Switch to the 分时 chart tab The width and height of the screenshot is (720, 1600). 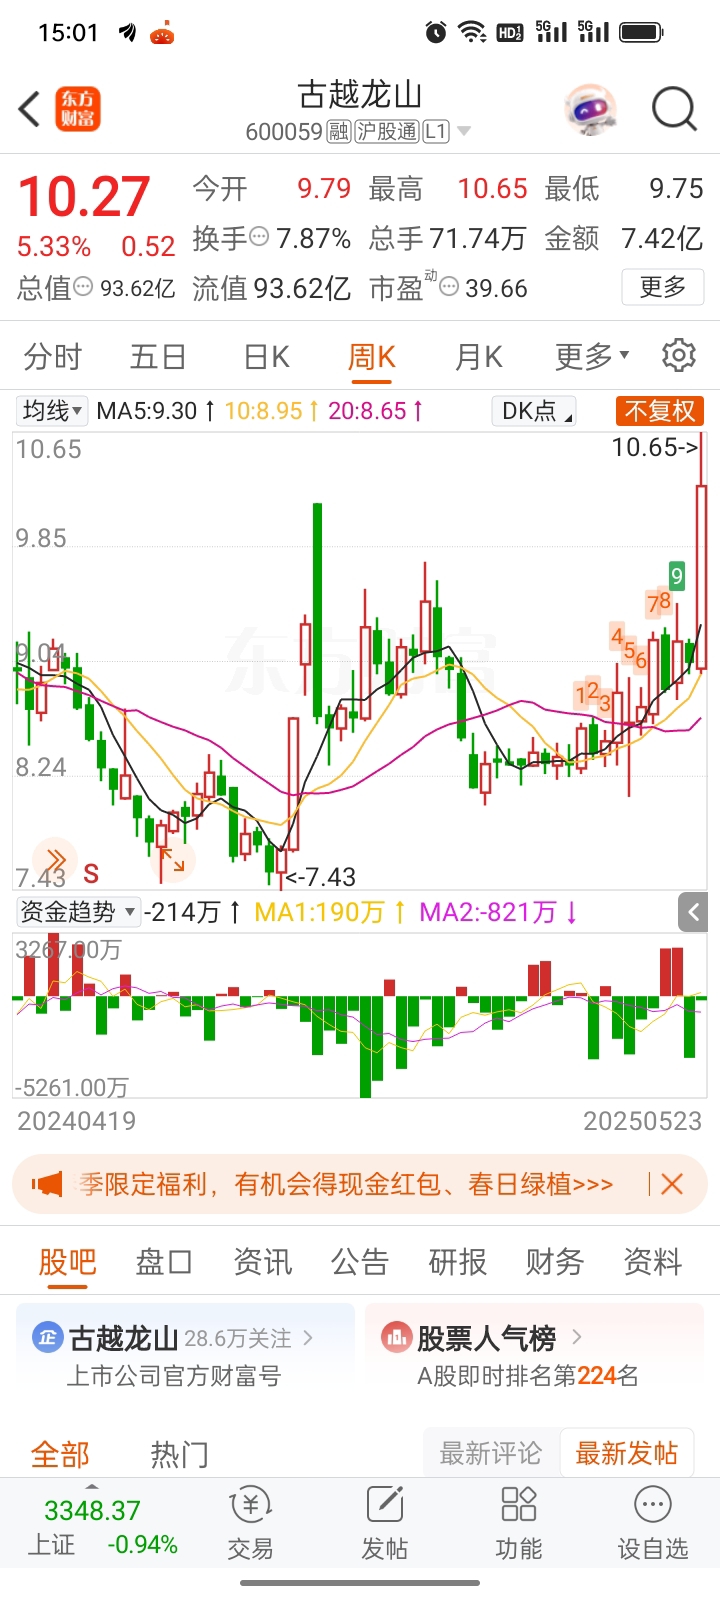[52, 356]
